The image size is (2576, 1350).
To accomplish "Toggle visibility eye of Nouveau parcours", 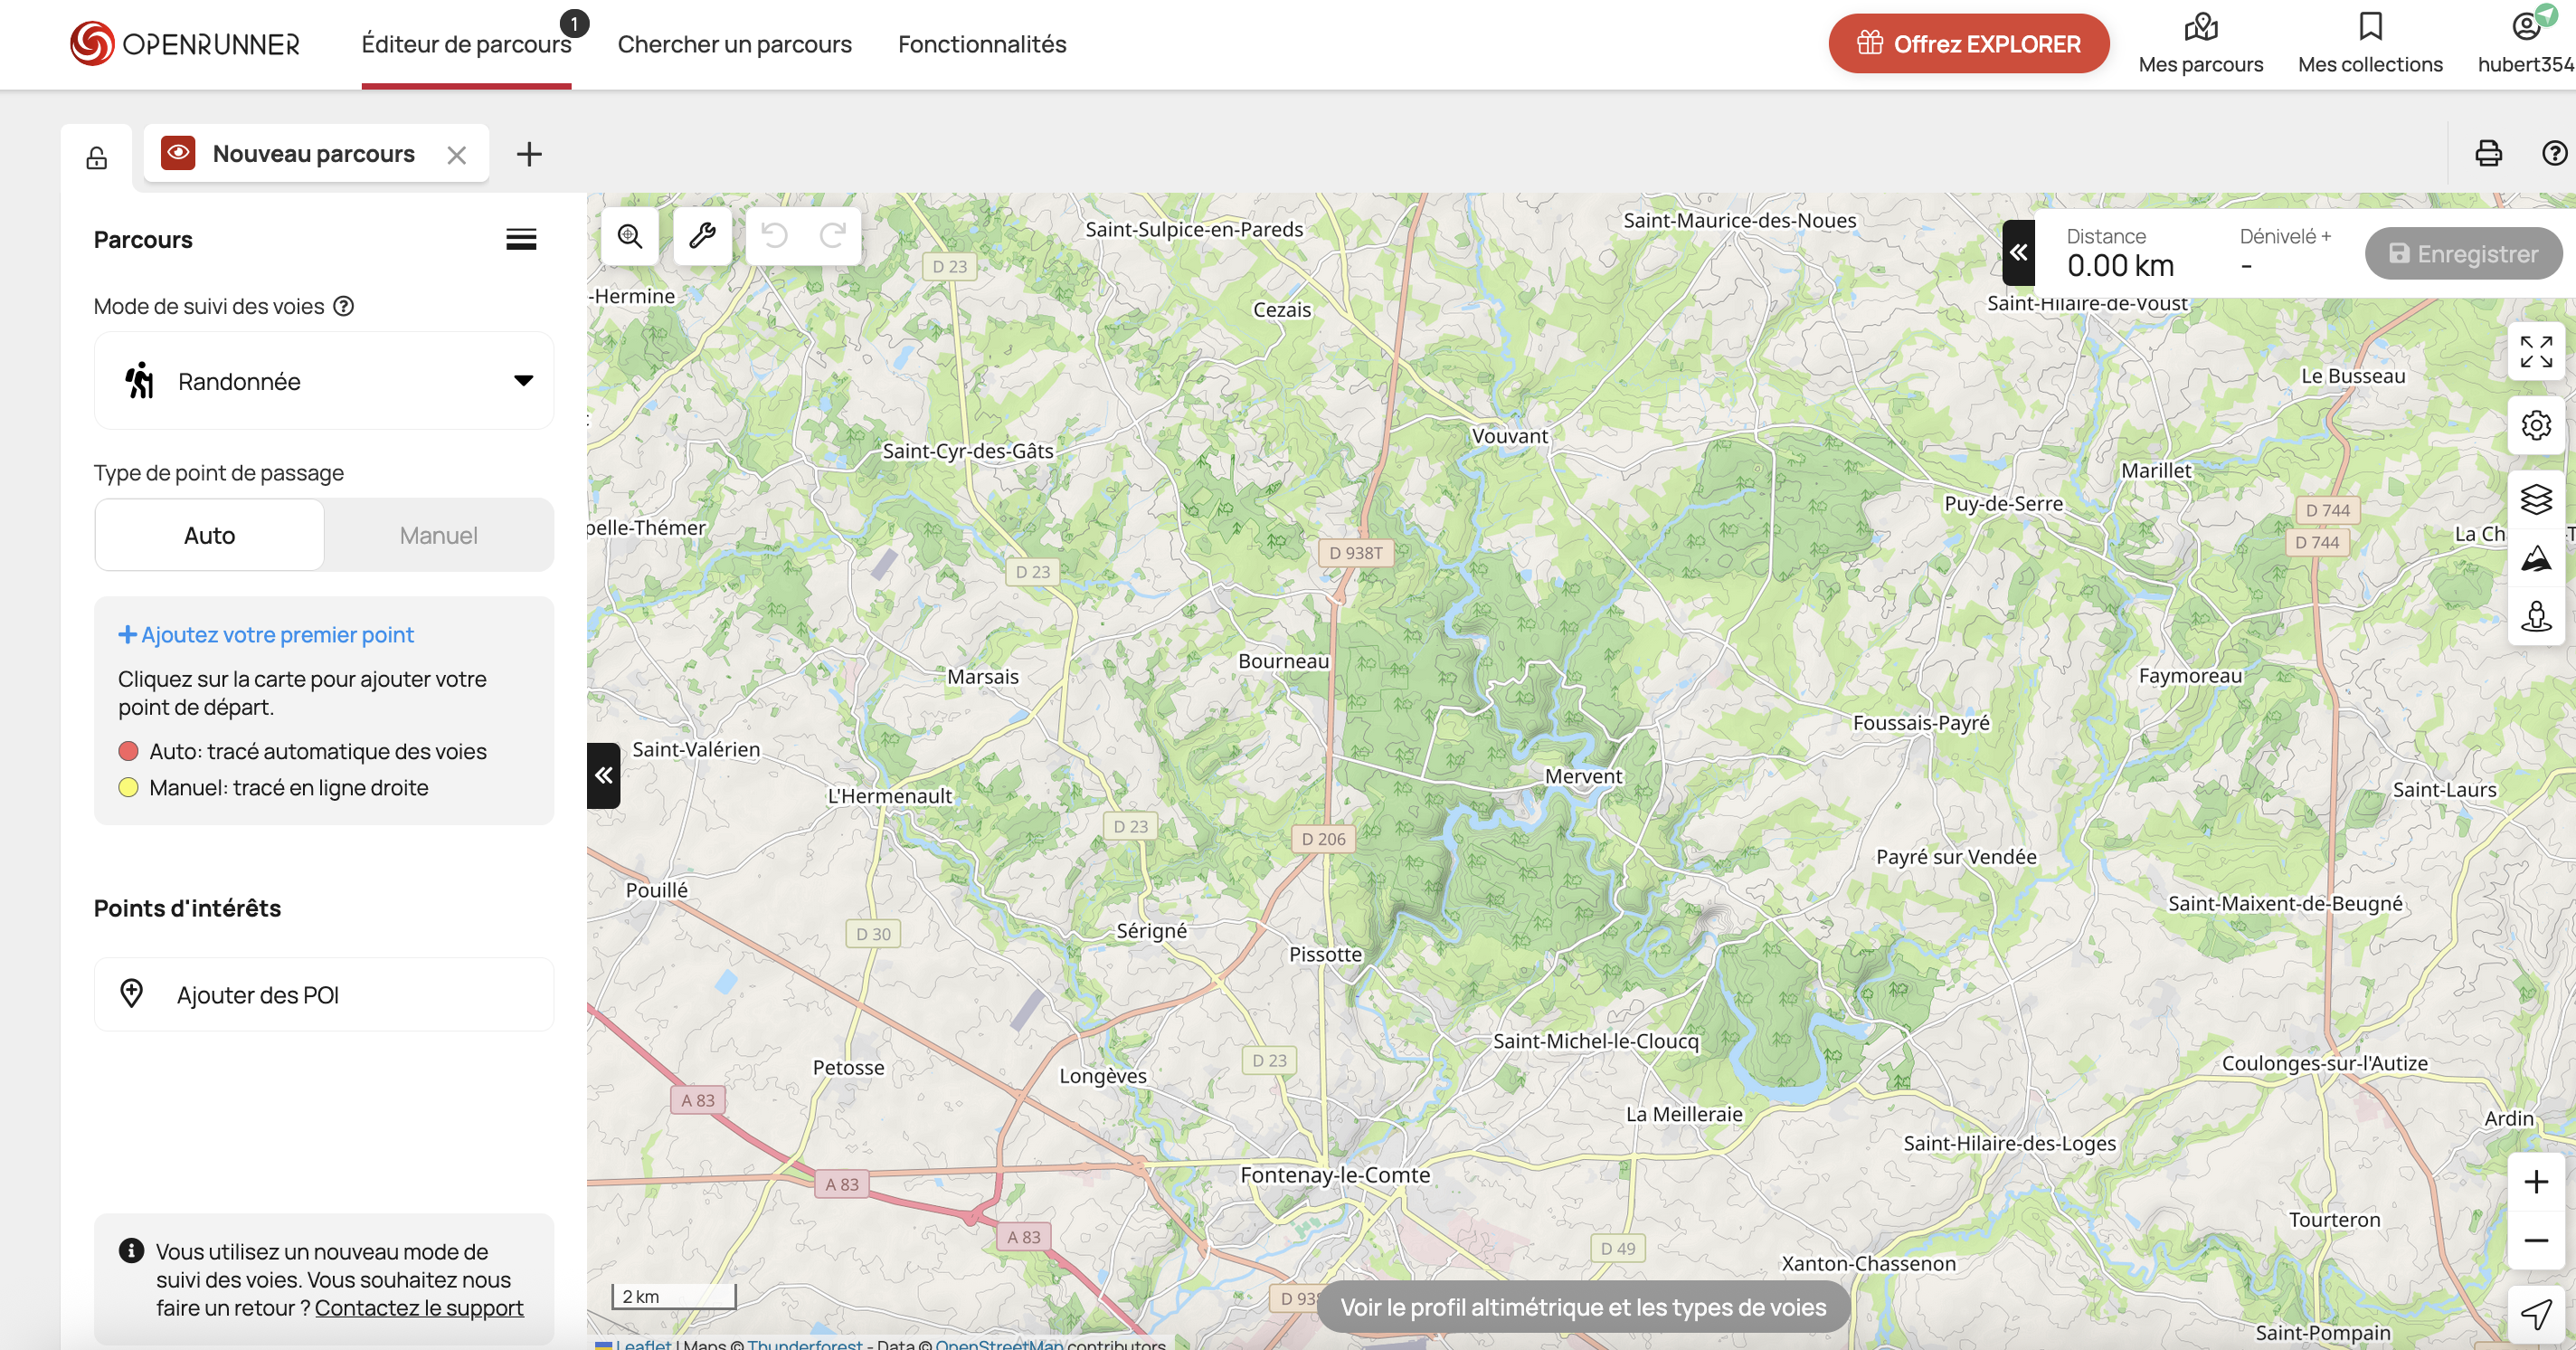I will pos(178,153).
